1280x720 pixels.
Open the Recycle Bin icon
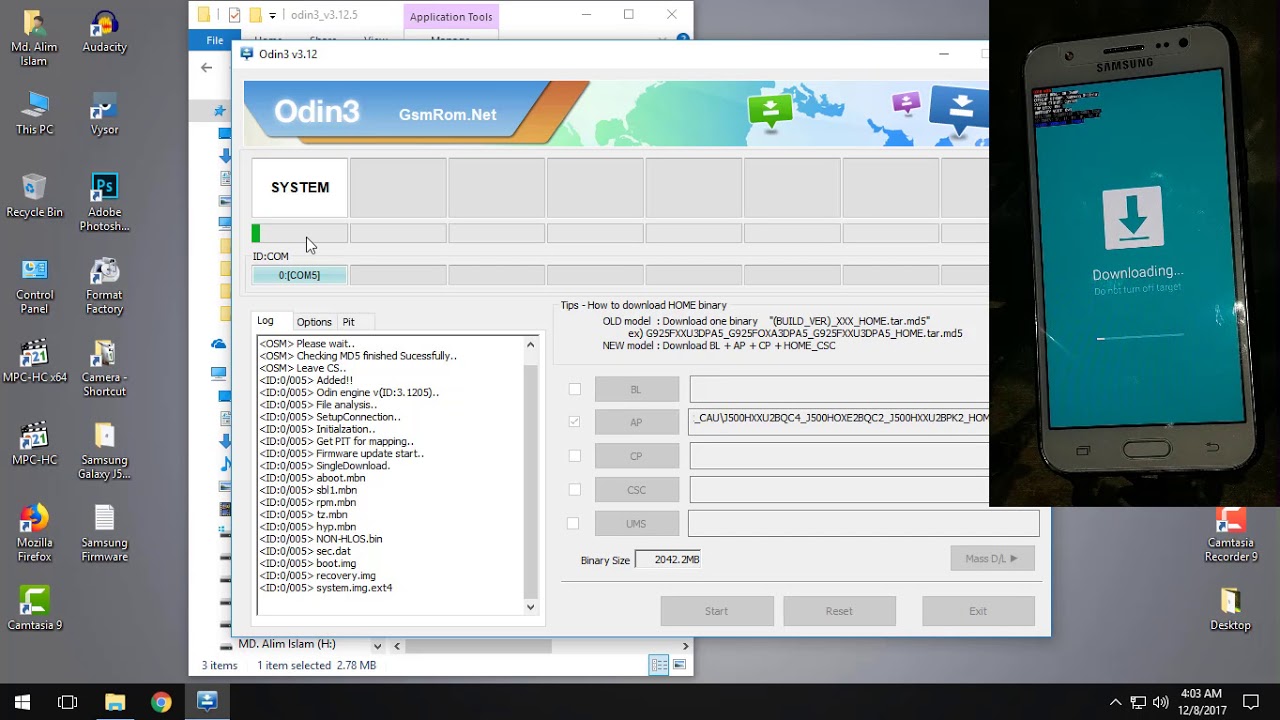[x=34, y=196]
